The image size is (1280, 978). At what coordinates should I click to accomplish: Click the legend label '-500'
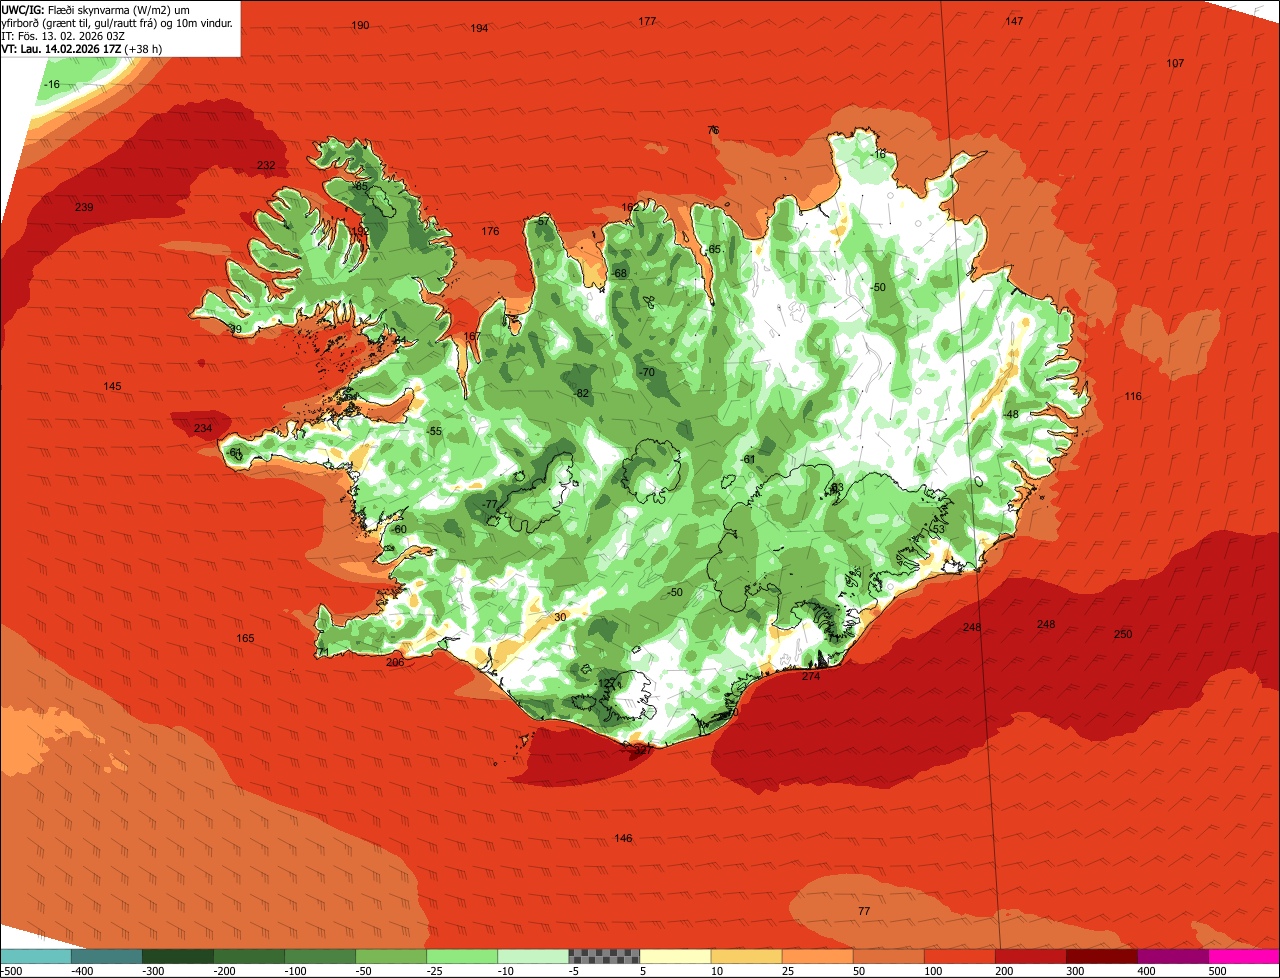click(x=11, y=971)
